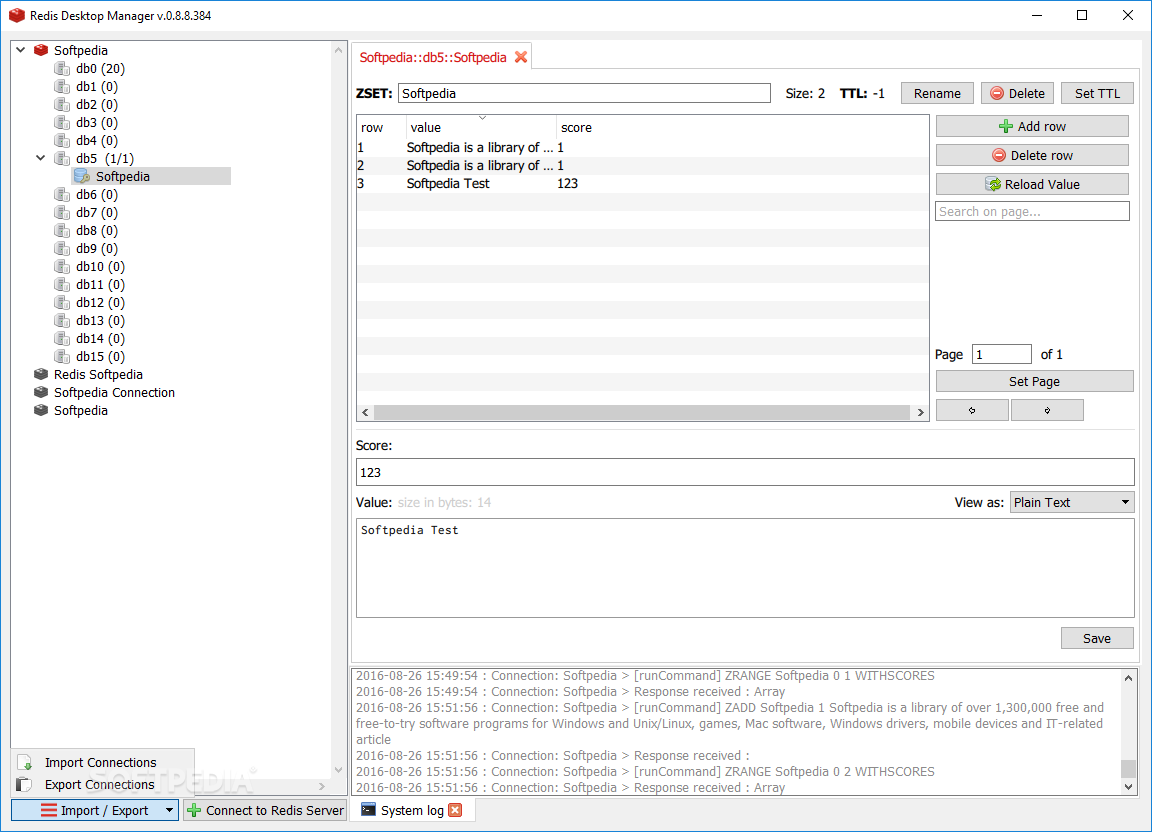Click the db11 (0) database icon
The height and width of the screenshot is (832, 1152).
point(62,284)
